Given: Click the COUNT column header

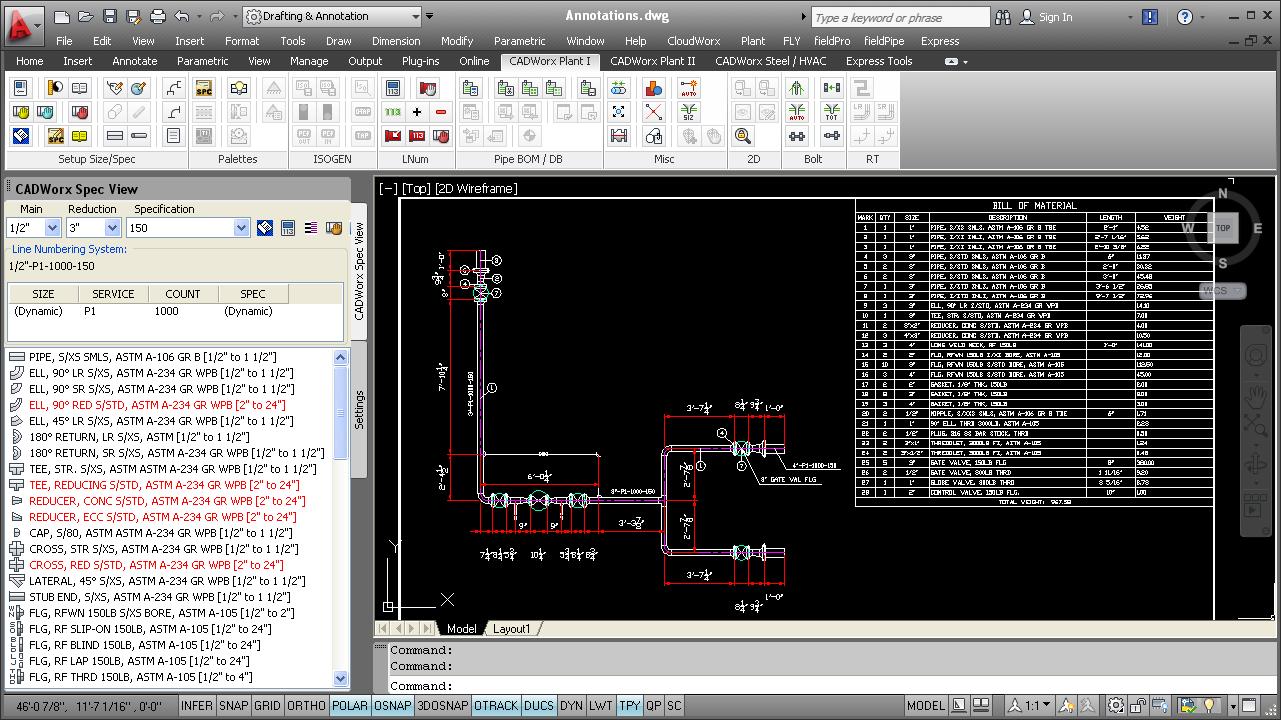Looking at the screenshot, I should coord(183,294).
